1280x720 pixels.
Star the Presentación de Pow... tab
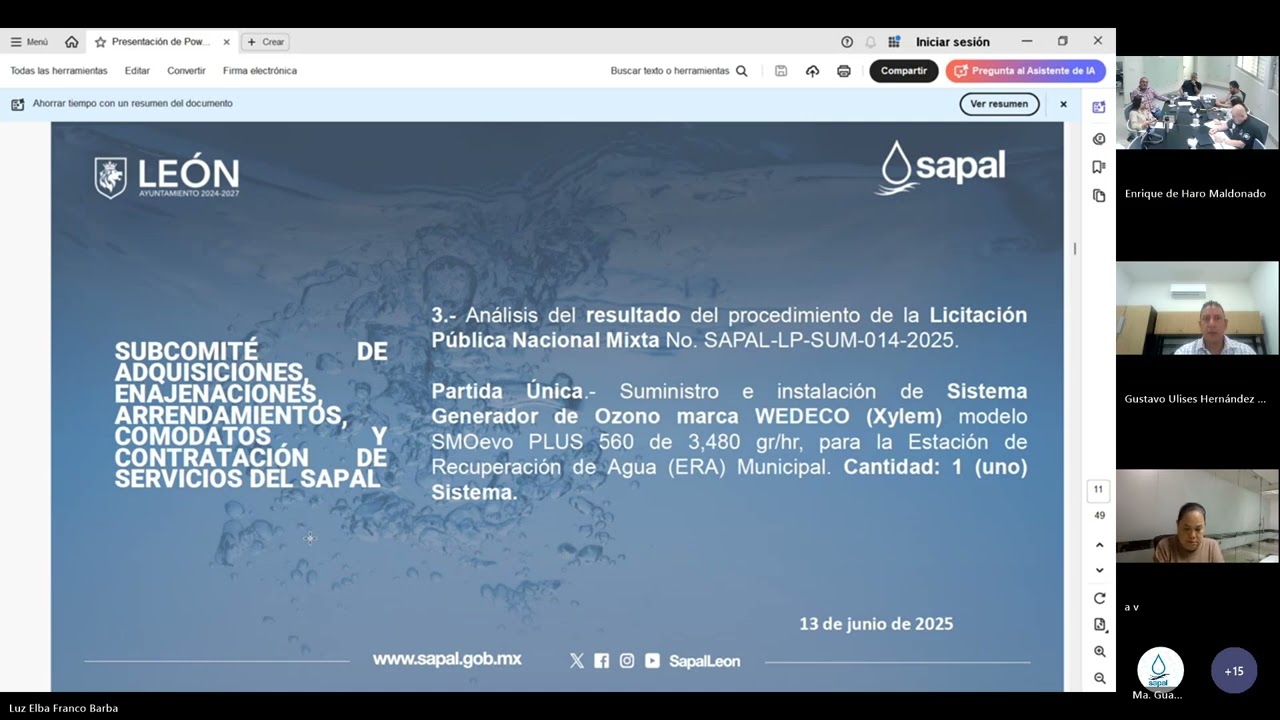[100, 42]
